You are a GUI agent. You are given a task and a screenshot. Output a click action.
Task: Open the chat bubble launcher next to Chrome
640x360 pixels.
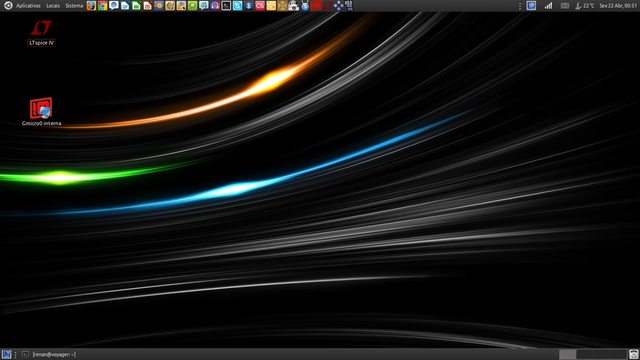[114, 6]
